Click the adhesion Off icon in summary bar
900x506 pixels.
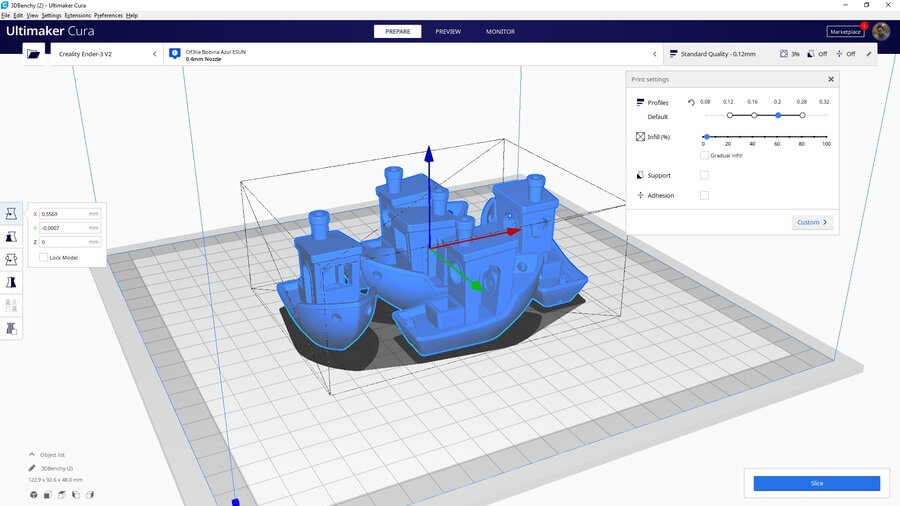point(839,54)
